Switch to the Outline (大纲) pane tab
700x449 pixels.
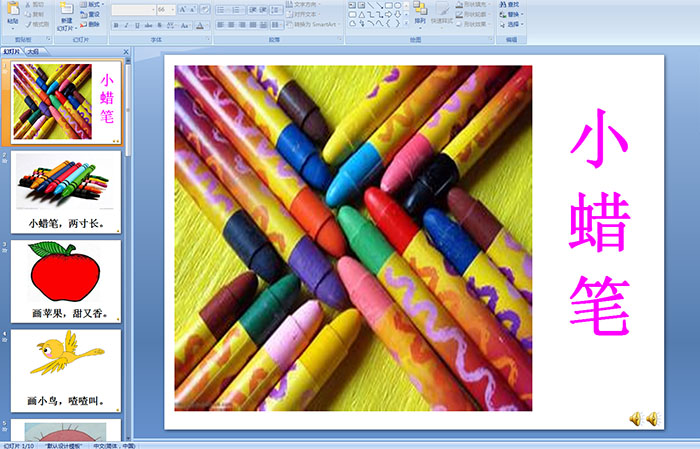pyautogui.click(x=34, y=52)
